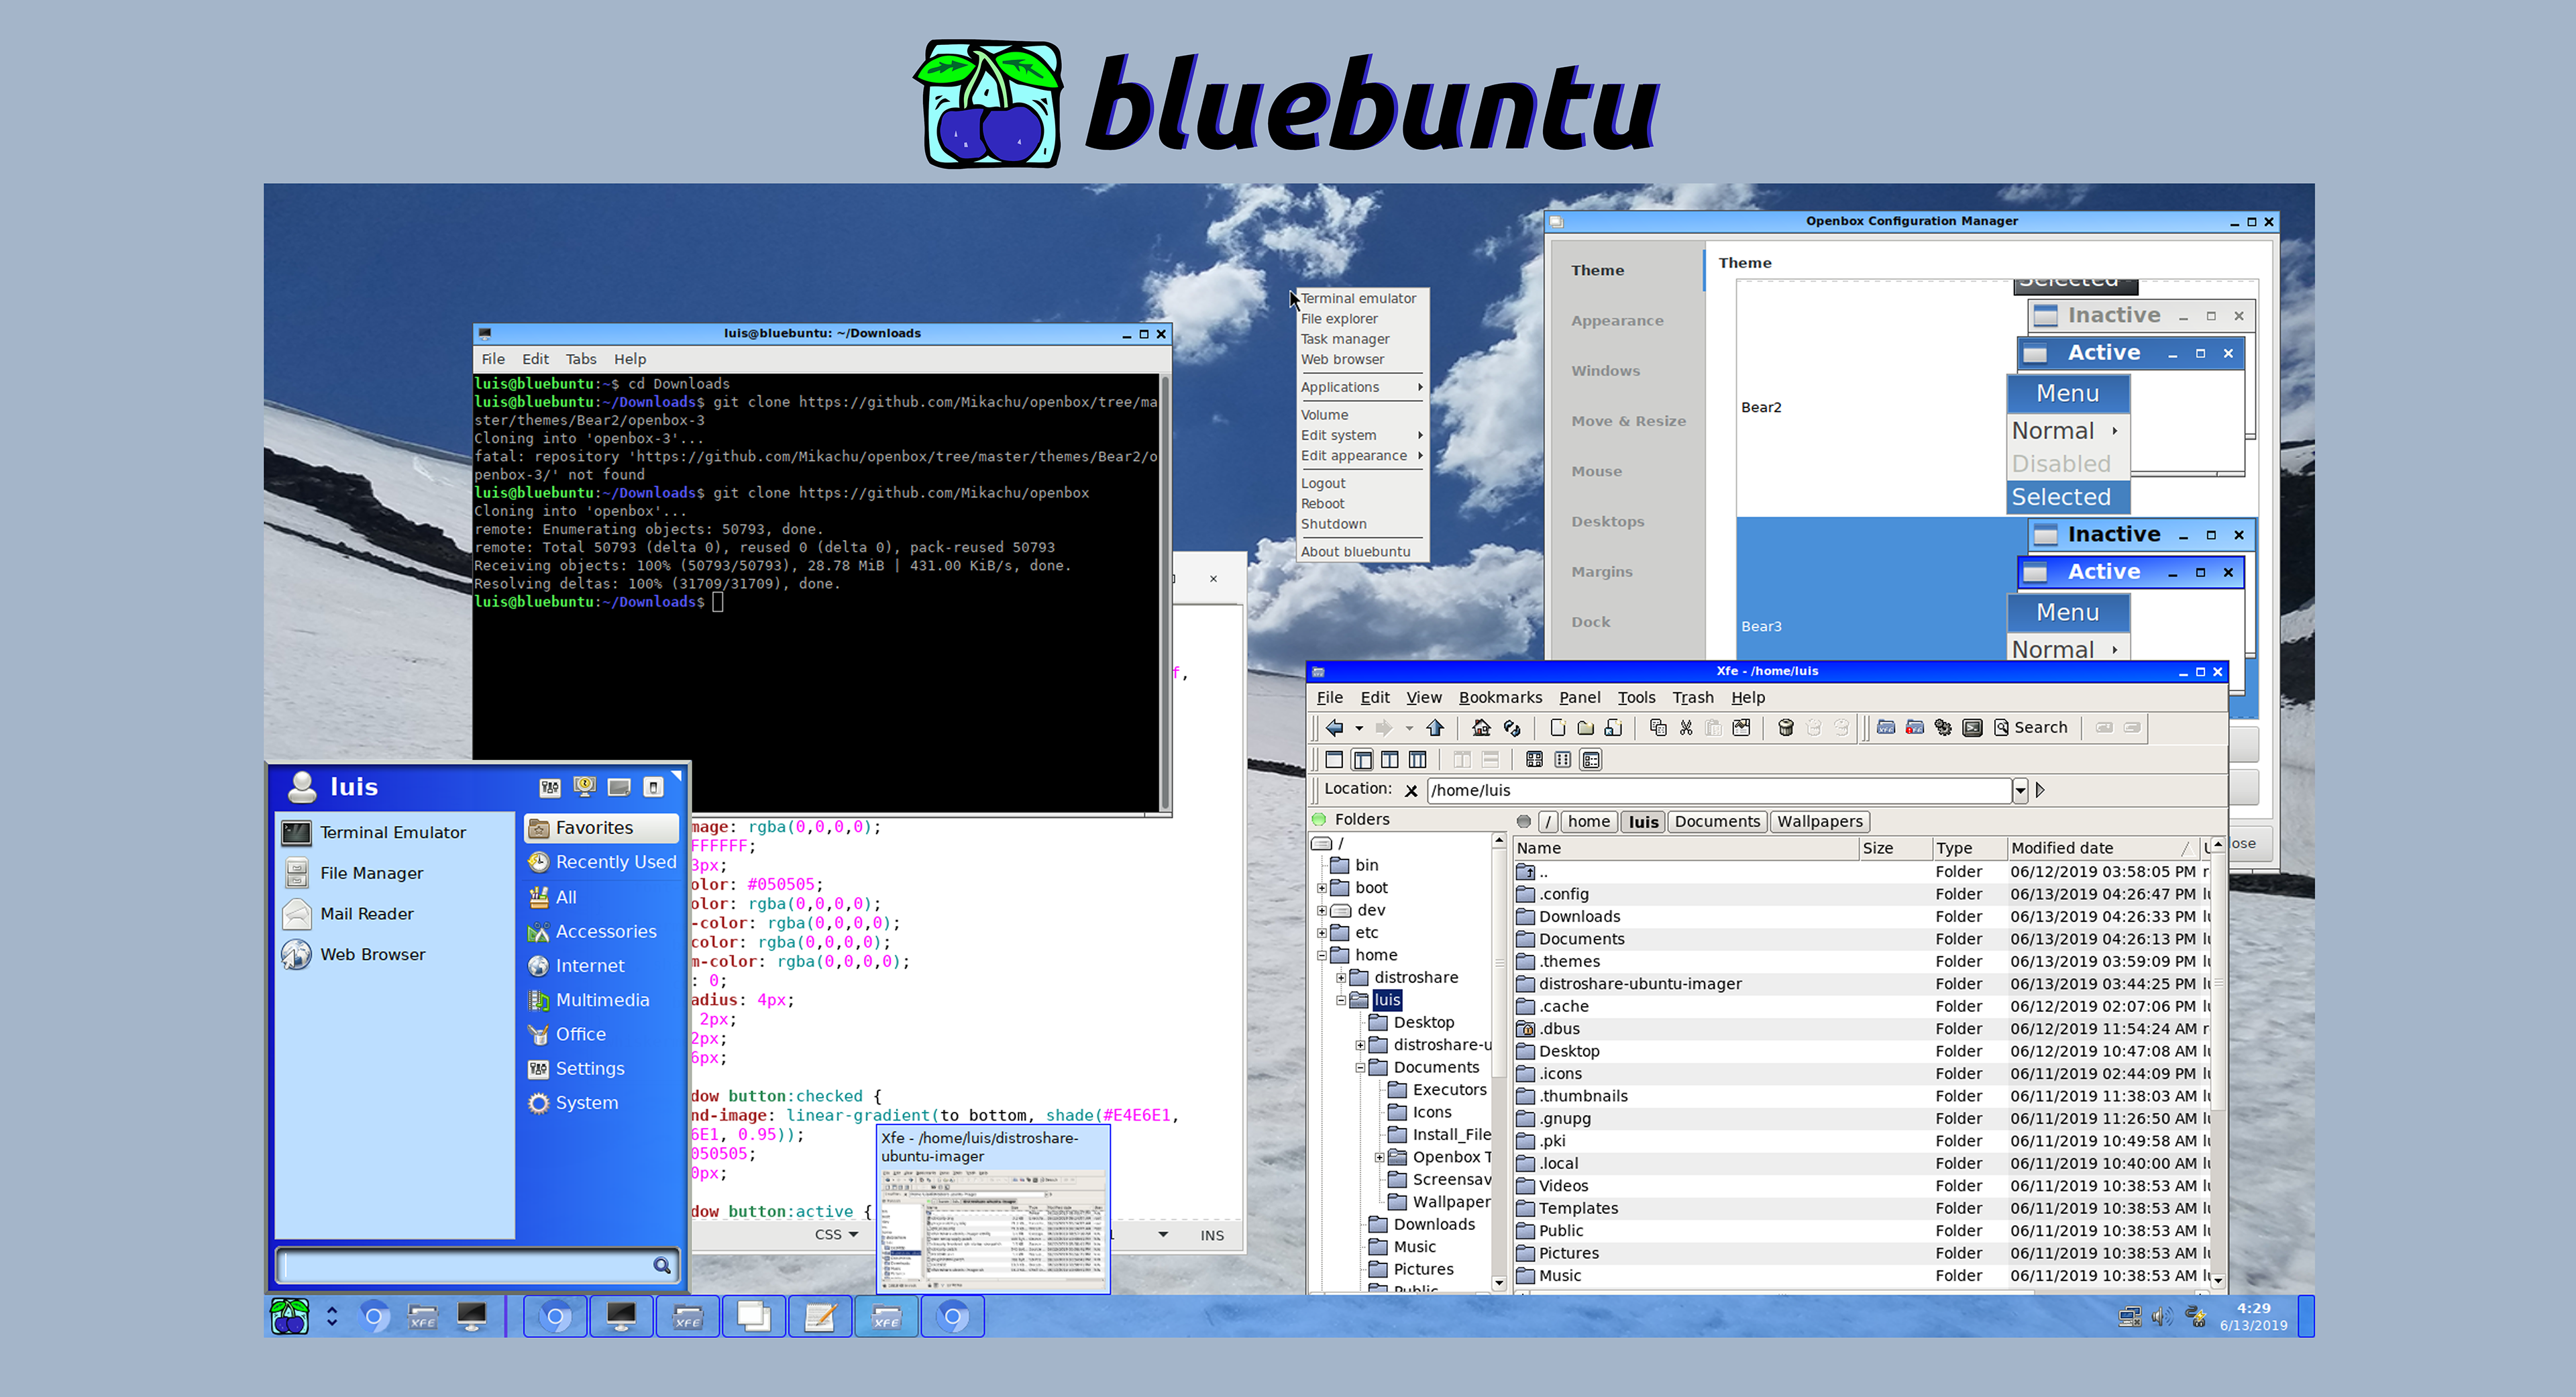Jump to Documents breadcrumb in Xfe

pos(1717,821)
